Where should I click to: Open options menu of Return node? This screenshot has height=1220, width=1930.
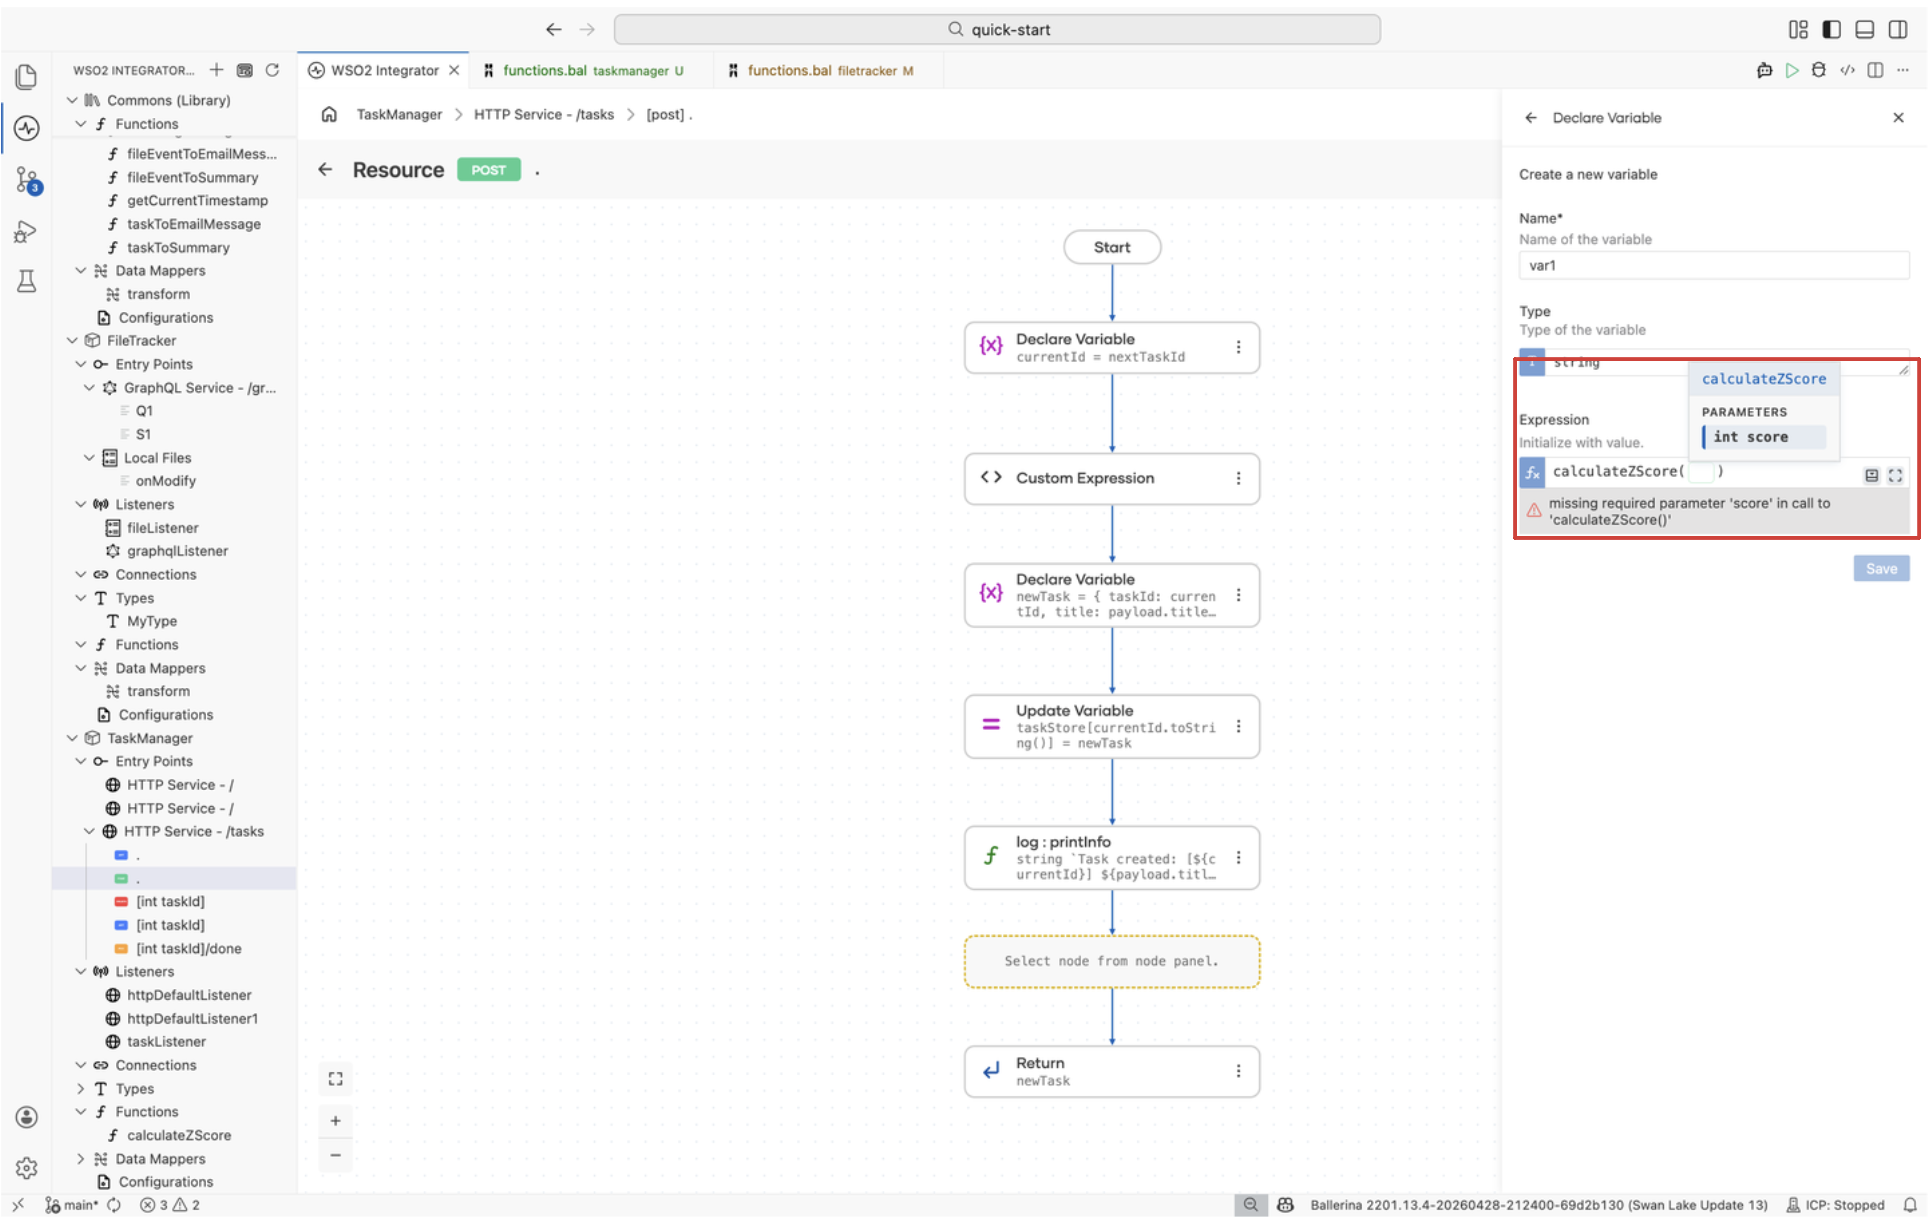pos(1238,1071)
